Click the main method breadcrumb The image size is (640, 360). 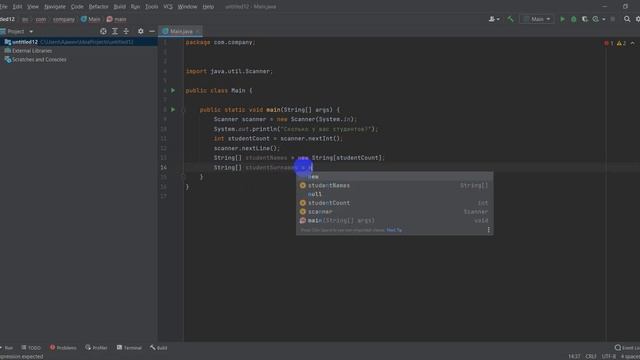pyautogui.click(x=117, y=19)
